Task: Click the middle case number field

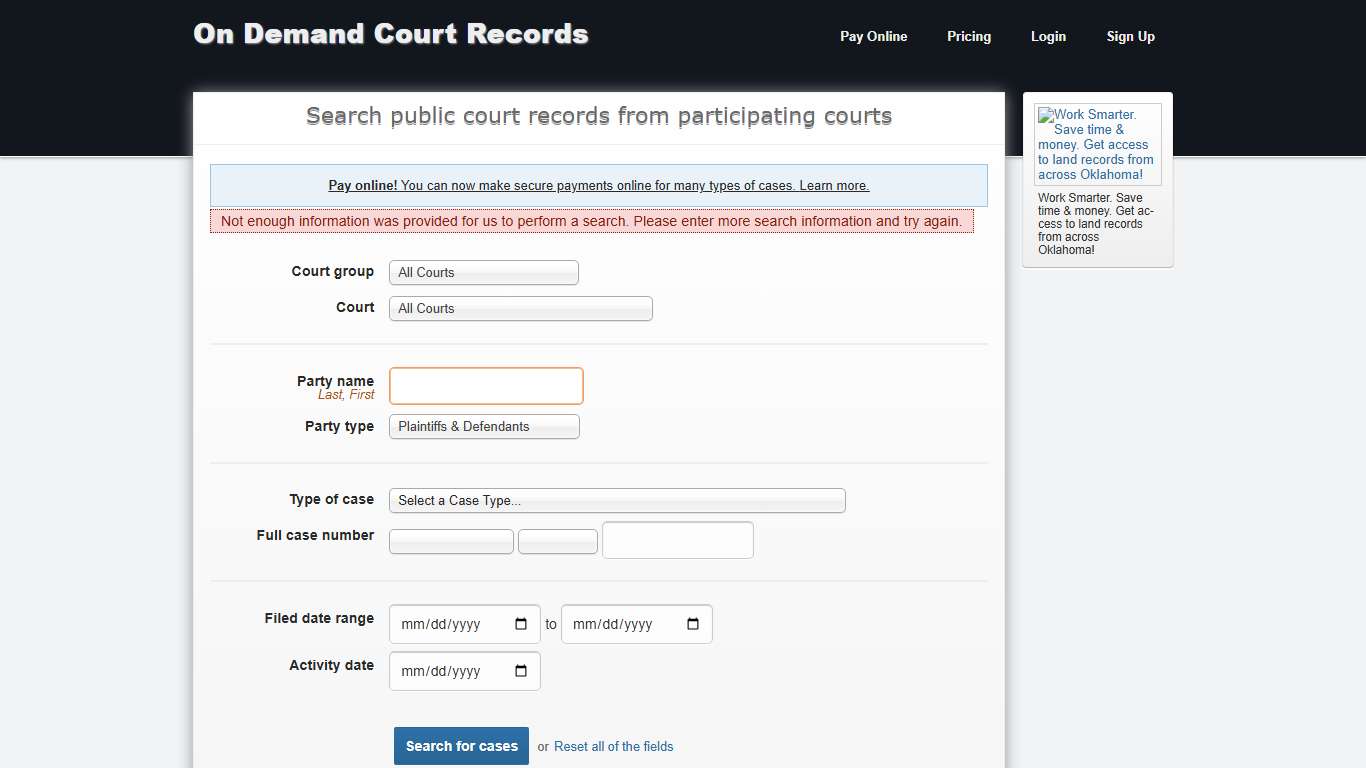Action: [557, 541]
